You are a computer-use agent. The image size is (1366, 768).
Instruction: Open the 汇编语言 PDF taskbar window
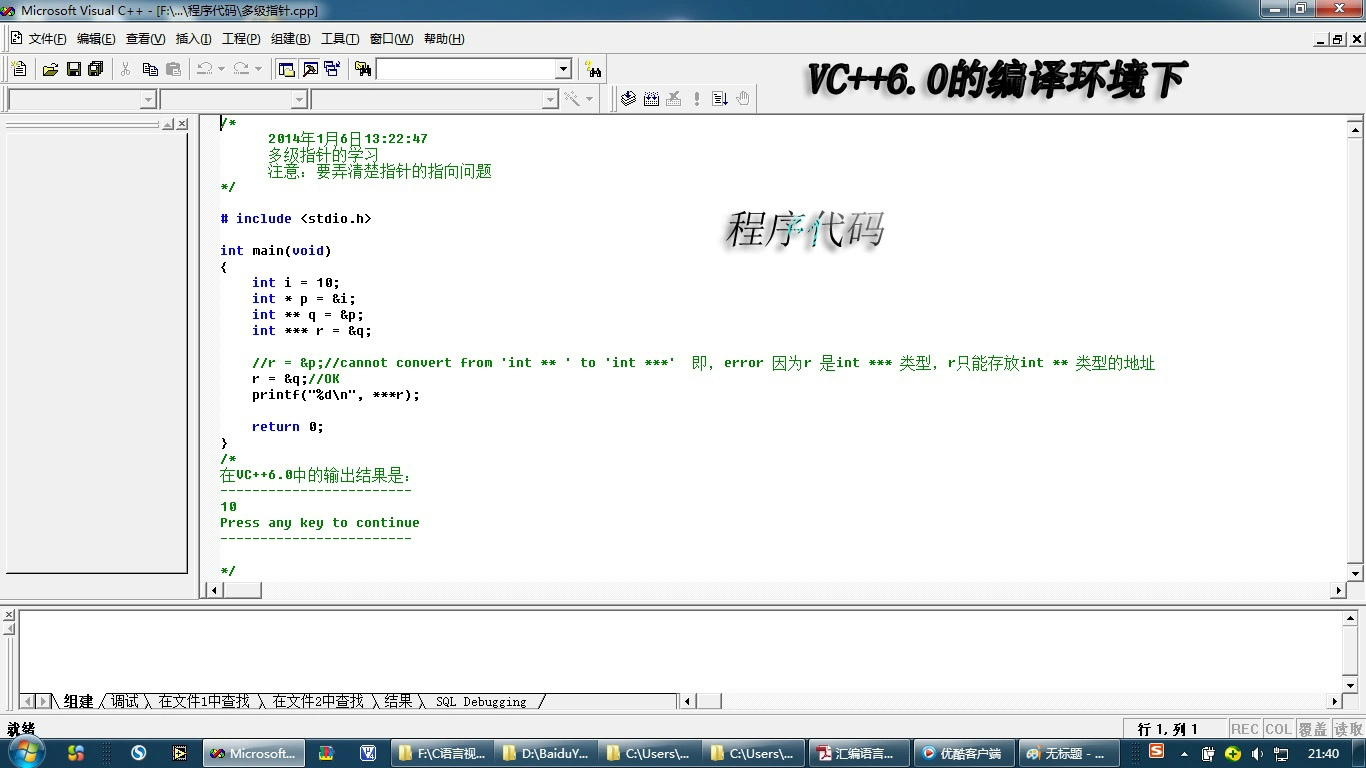pyautogui.click(x=857, y=753)
